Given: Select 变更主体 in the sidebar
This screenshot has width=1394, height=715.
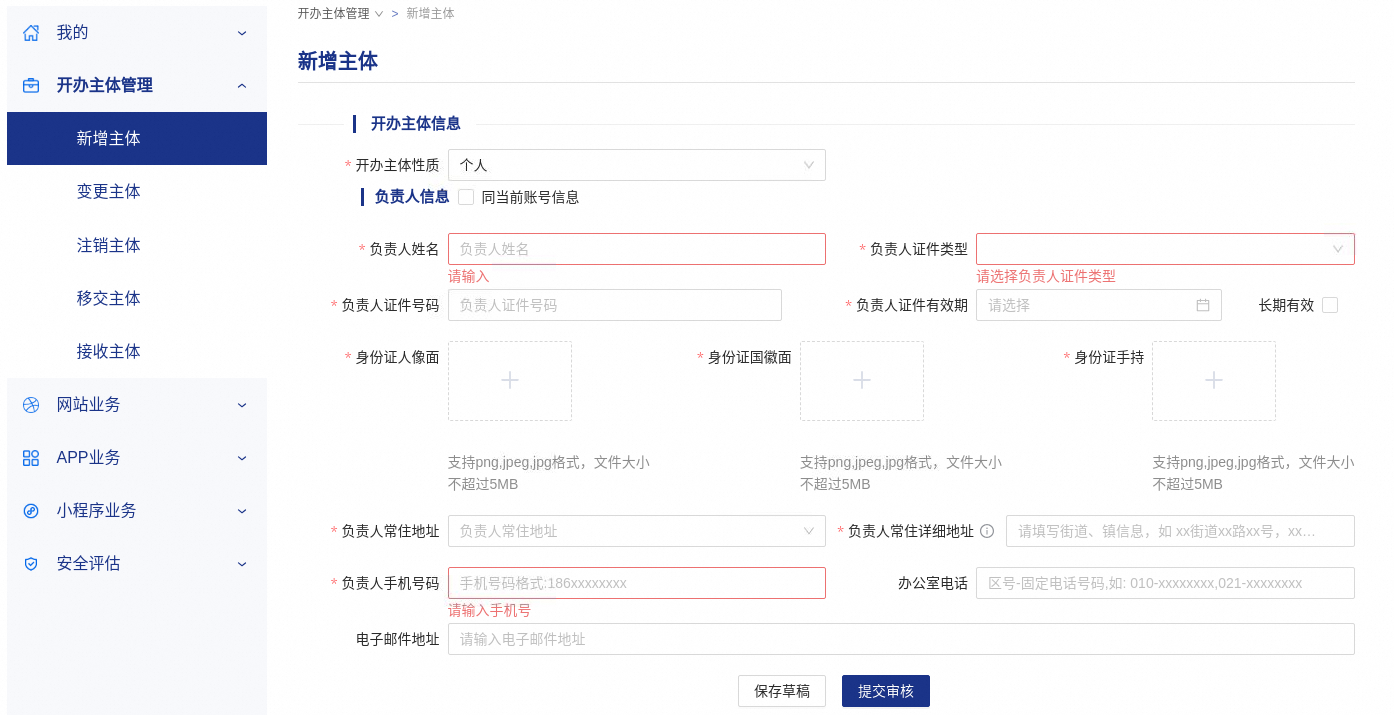Looking at the screenshot, I should 109,192.
